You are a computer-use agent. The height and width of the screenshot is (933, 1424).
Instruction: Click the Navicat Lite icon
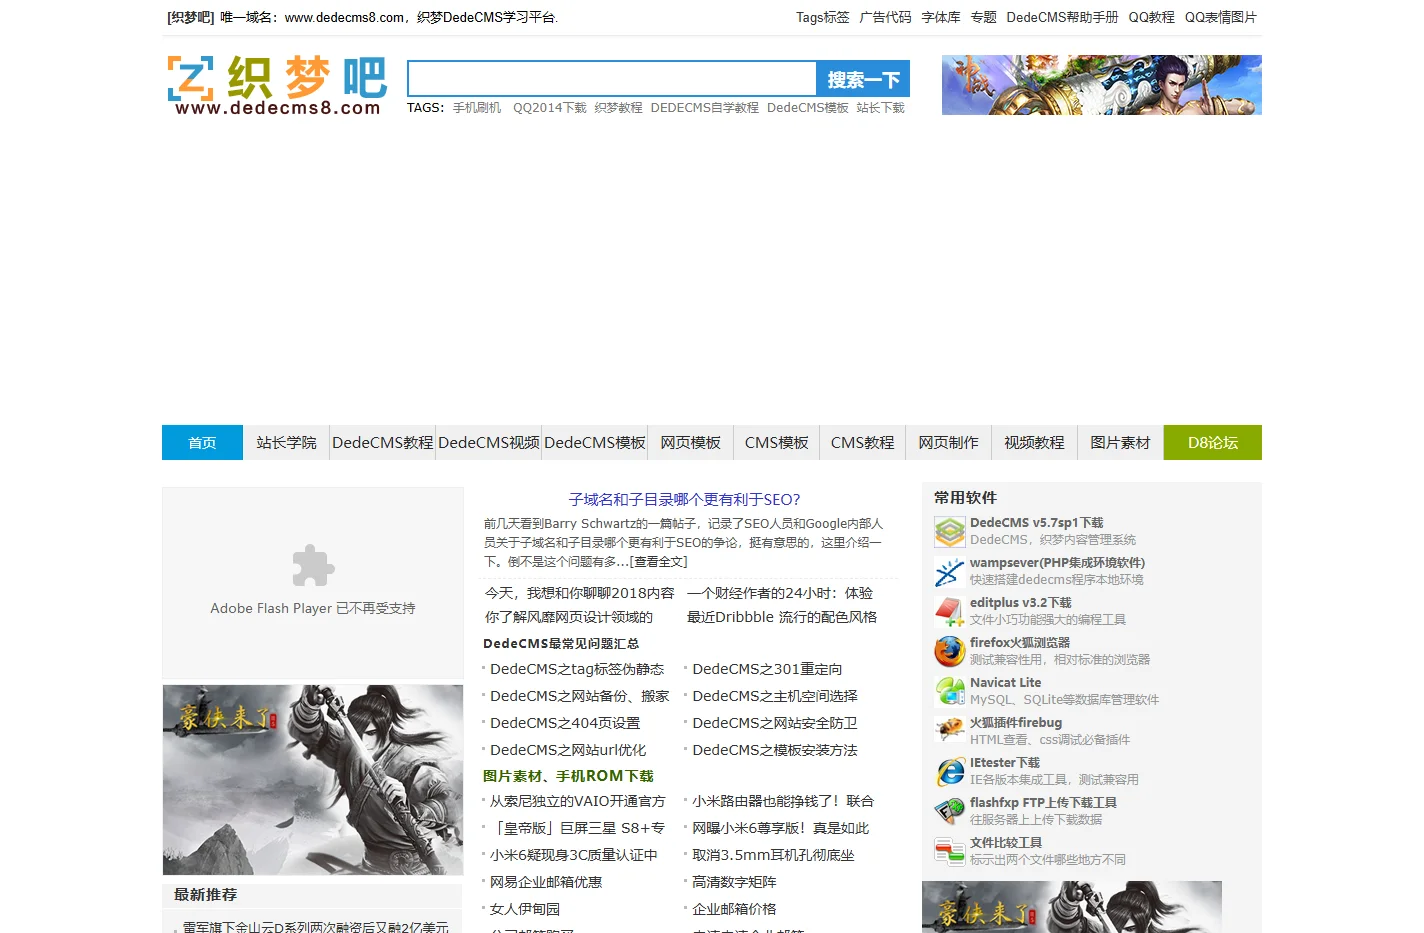(949, 692)
